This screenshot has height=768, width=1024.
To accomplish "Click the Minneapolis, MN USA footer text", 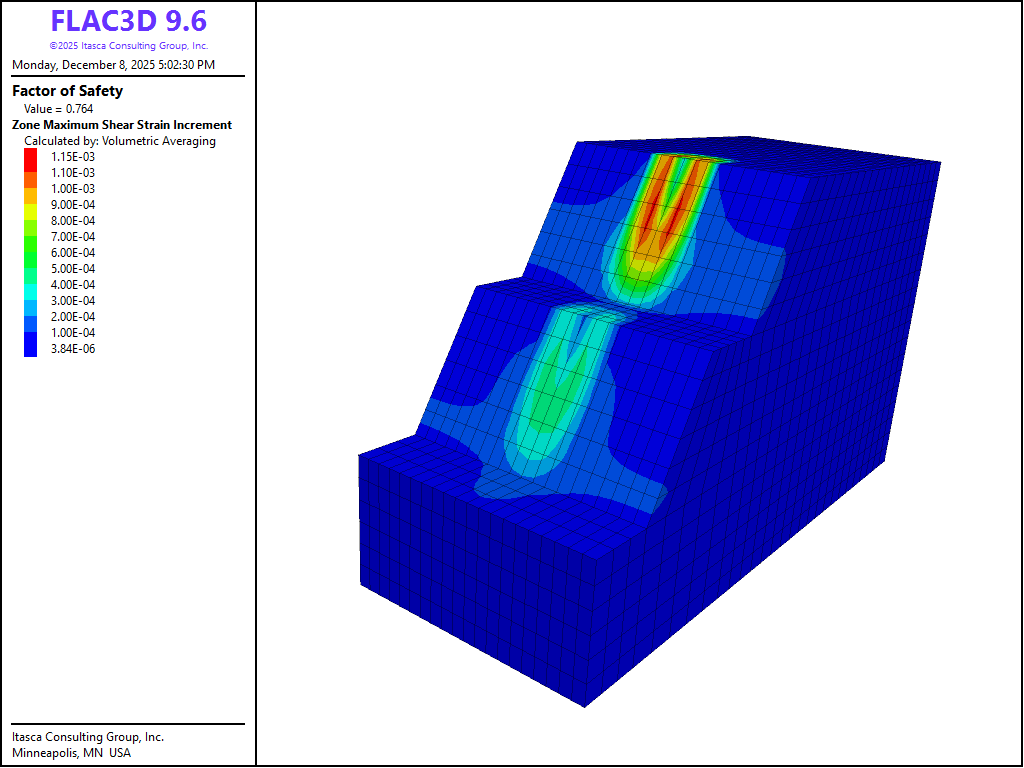I will point(71,753).
